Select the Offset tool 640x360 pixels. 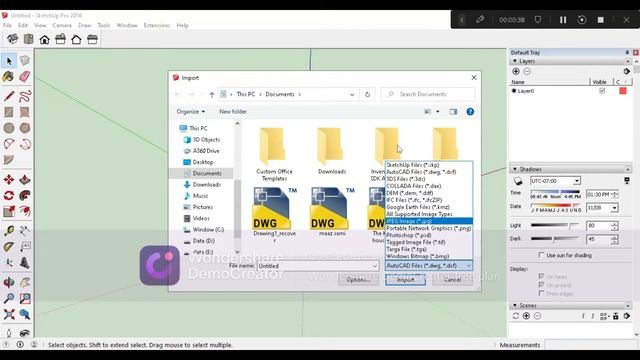pyautogui.click(x=24, y=211)
